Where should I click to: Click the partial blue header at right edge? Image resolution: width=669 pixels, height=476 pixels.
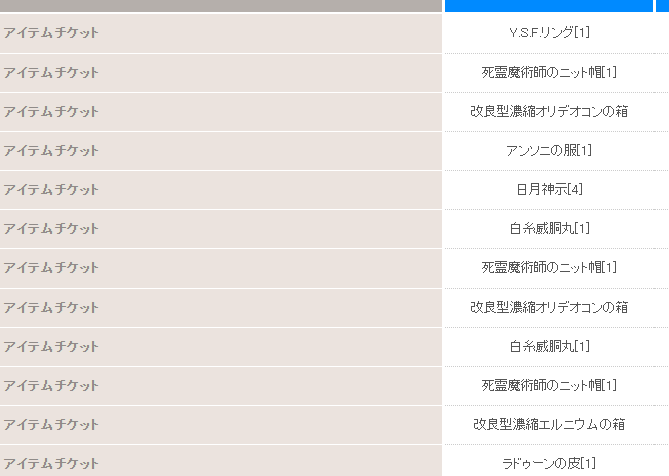pyautogui.click(x=662, y=6)
